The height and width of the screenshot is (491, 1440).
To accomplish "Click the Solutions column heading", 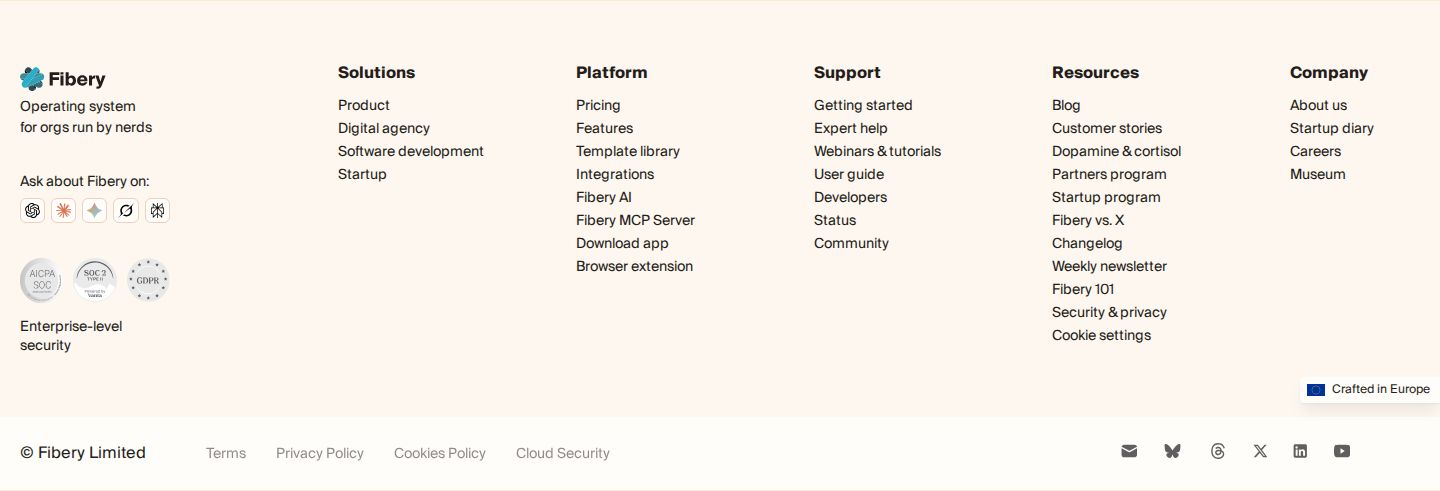I will pos(376,72).
